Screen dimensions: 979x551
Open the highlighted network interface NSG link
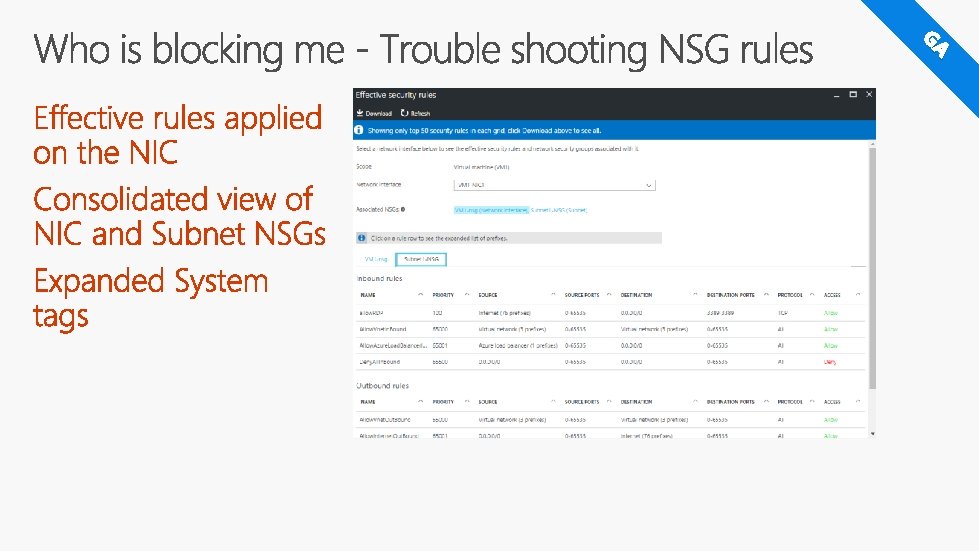coord(491,210)
